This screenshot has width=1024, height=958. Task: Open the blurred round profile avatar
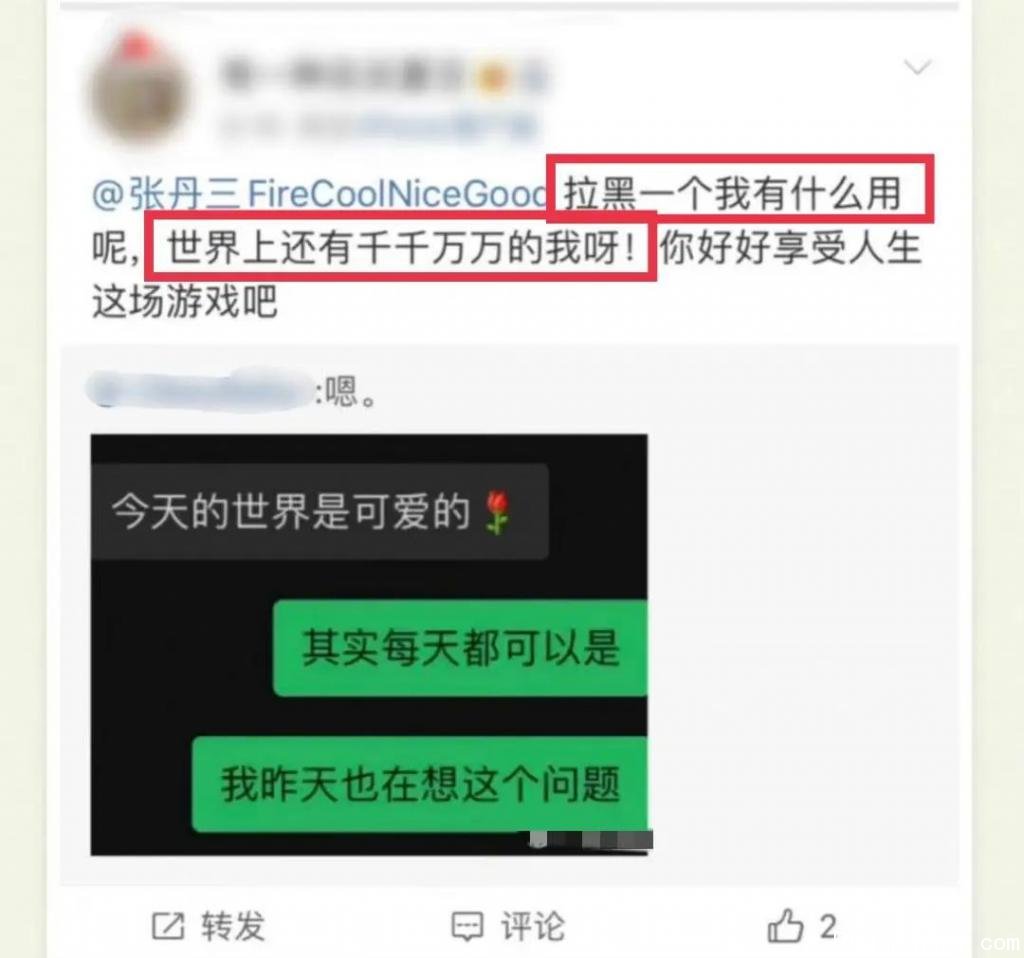coord(140,89)
